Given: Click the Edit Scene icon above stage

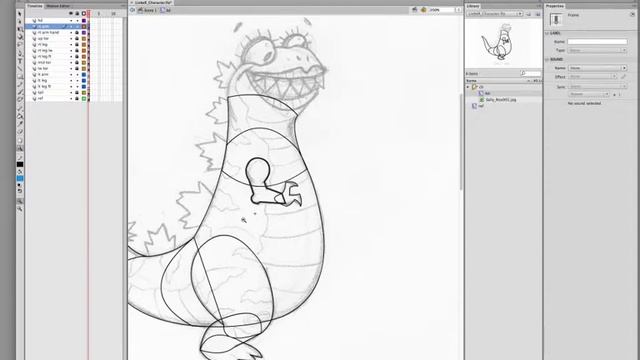Looking at the screenshot, I should pyautogui.click(x=415, y=10).
